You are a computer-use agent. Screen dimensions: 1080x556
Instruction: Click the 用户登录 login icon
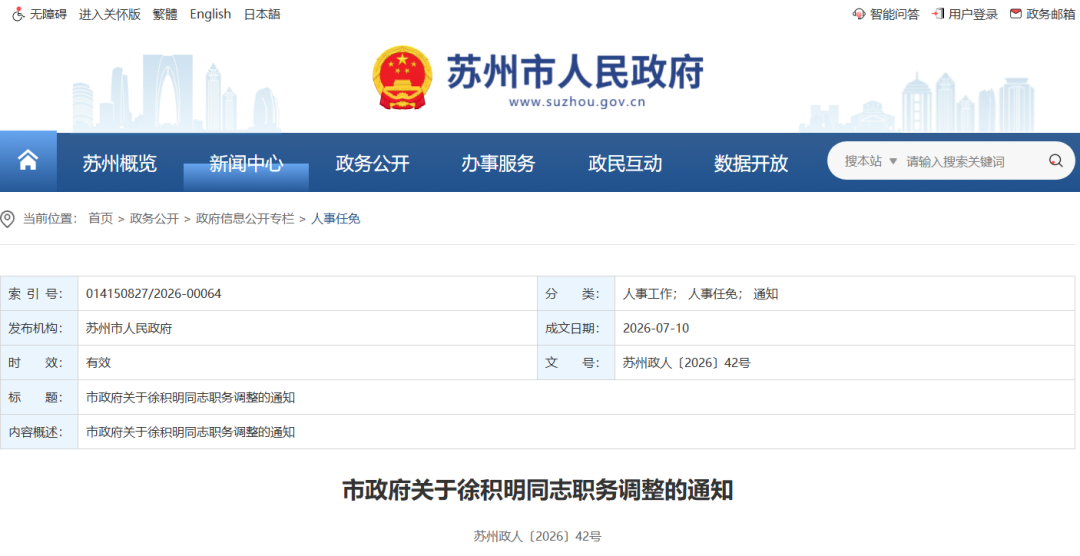point(937,14)
